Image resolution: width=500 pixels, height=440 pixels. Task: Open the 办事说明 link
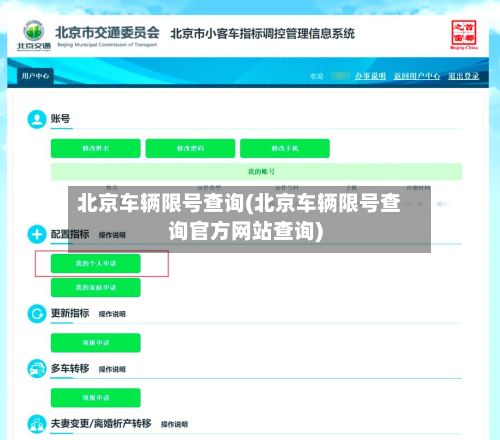(370, 76)
